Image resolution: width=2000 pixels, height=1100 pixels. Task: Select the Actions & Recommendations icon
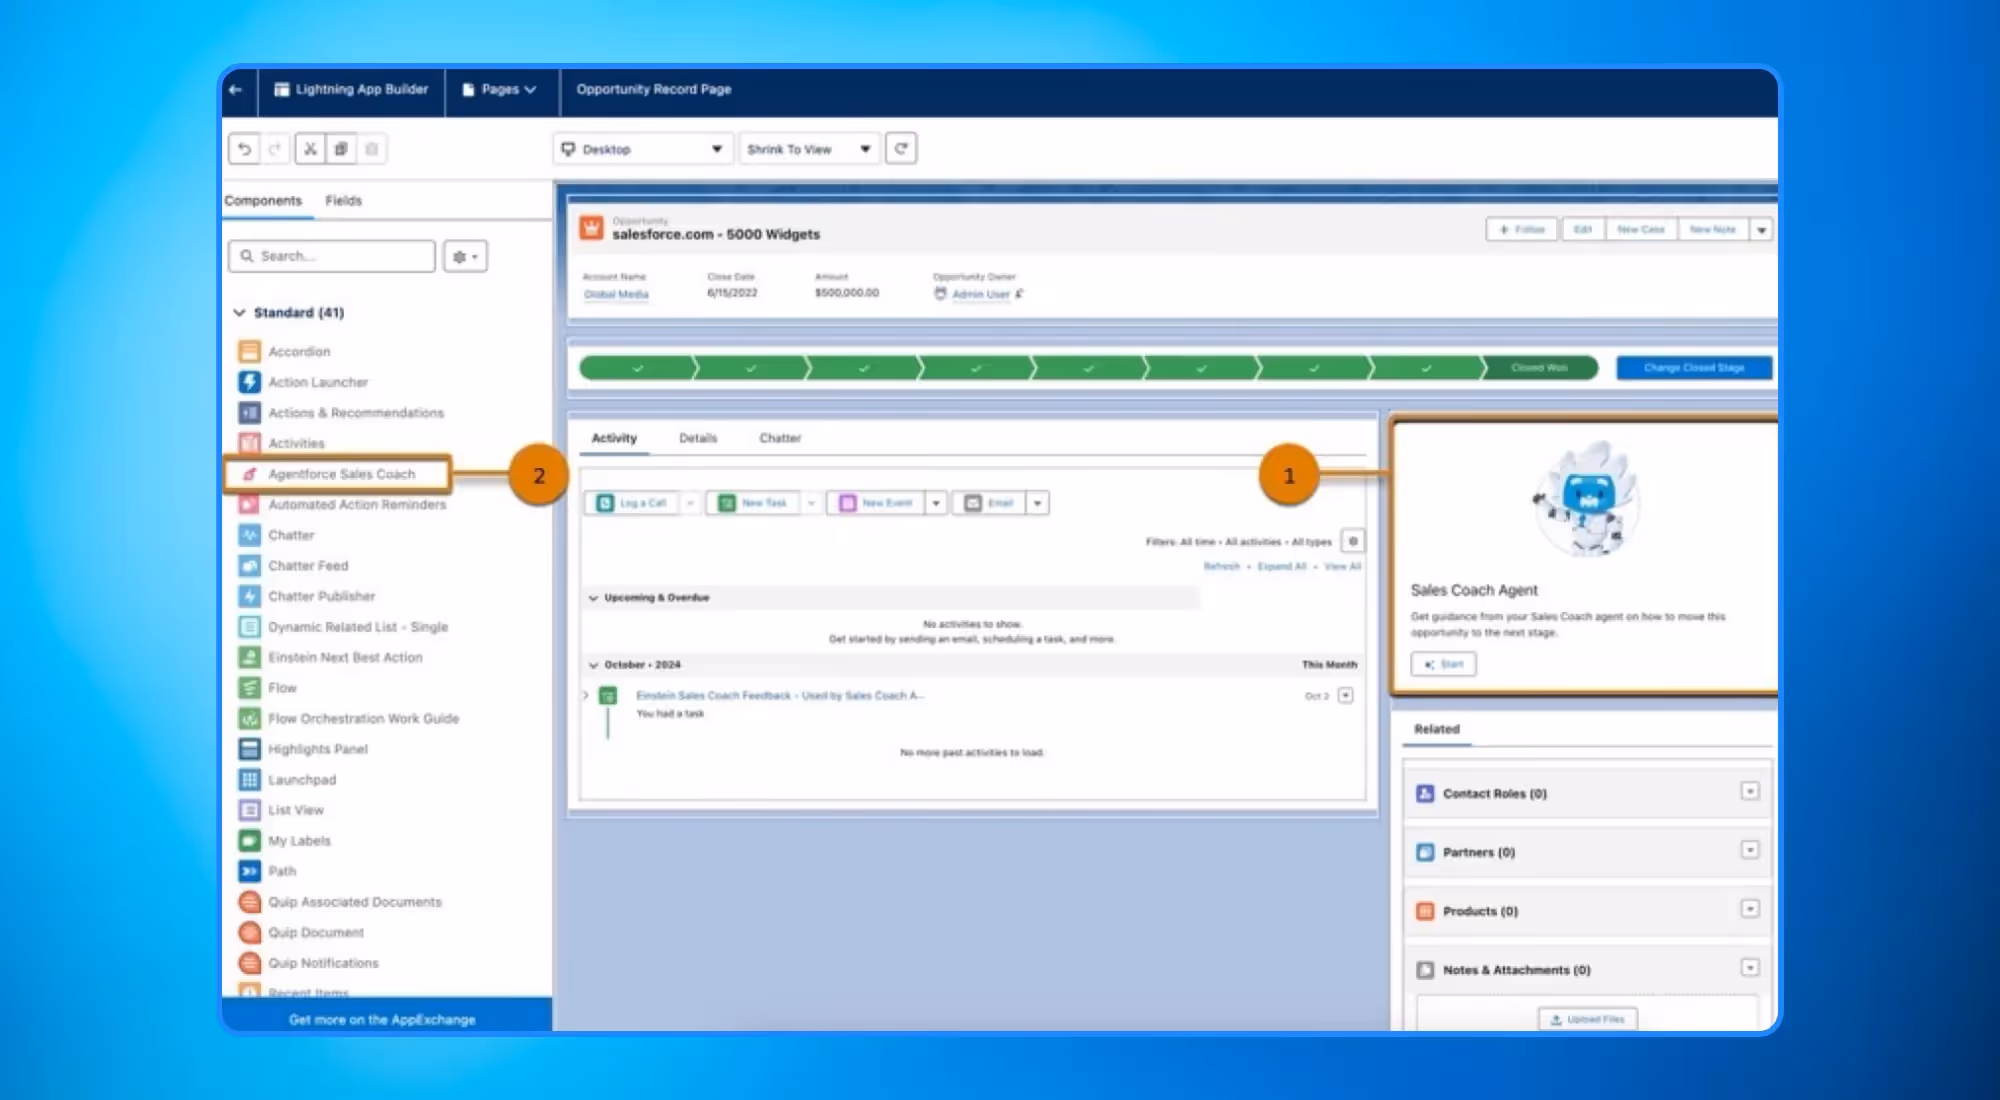point(249,412)
